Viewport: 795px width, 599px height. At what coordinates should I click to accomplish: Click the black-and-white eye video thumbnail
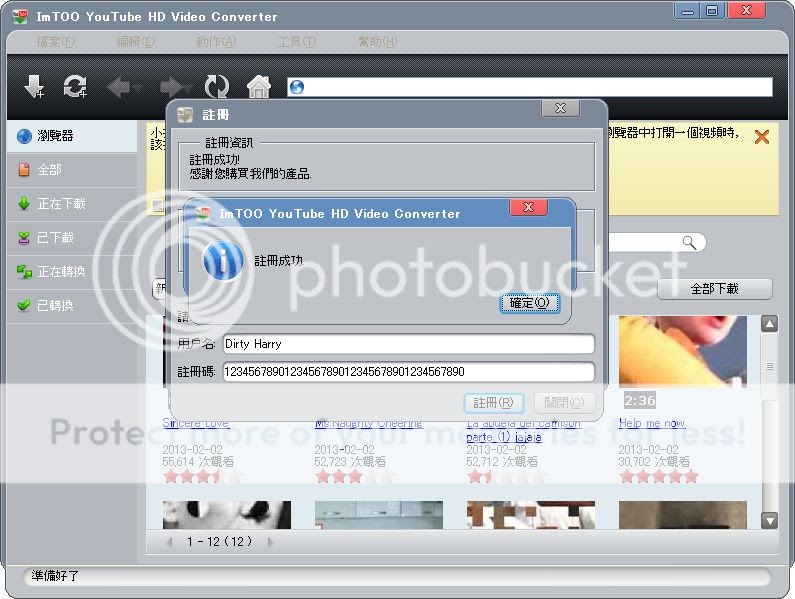[x=227, y=515]
